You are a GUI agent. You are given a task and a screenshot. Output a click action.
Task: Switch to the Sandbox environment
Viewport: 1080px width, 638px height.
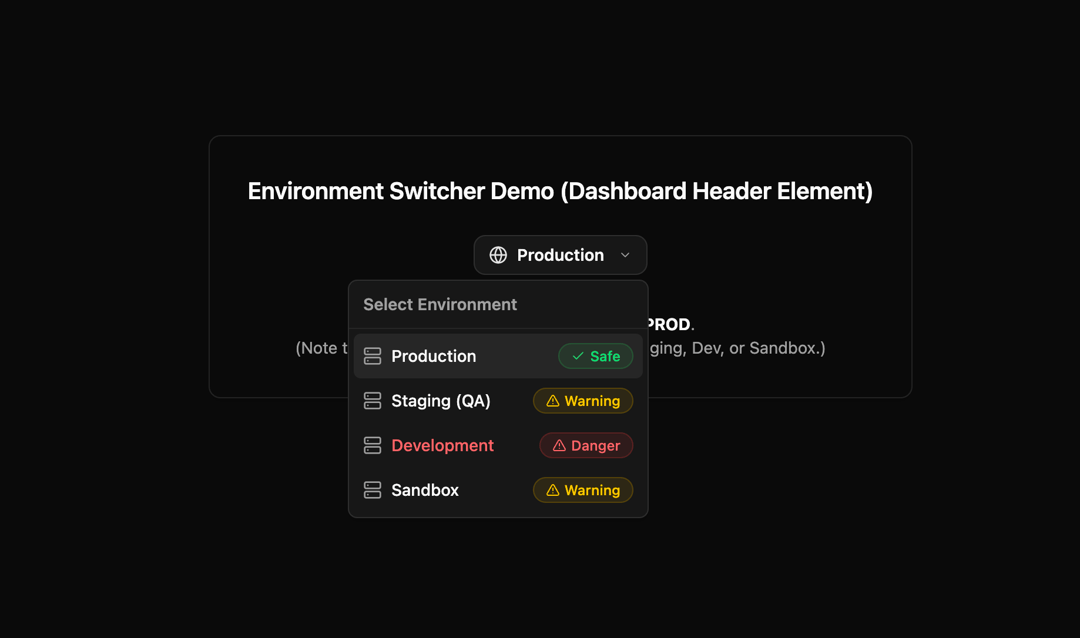[x=498, y=491]
